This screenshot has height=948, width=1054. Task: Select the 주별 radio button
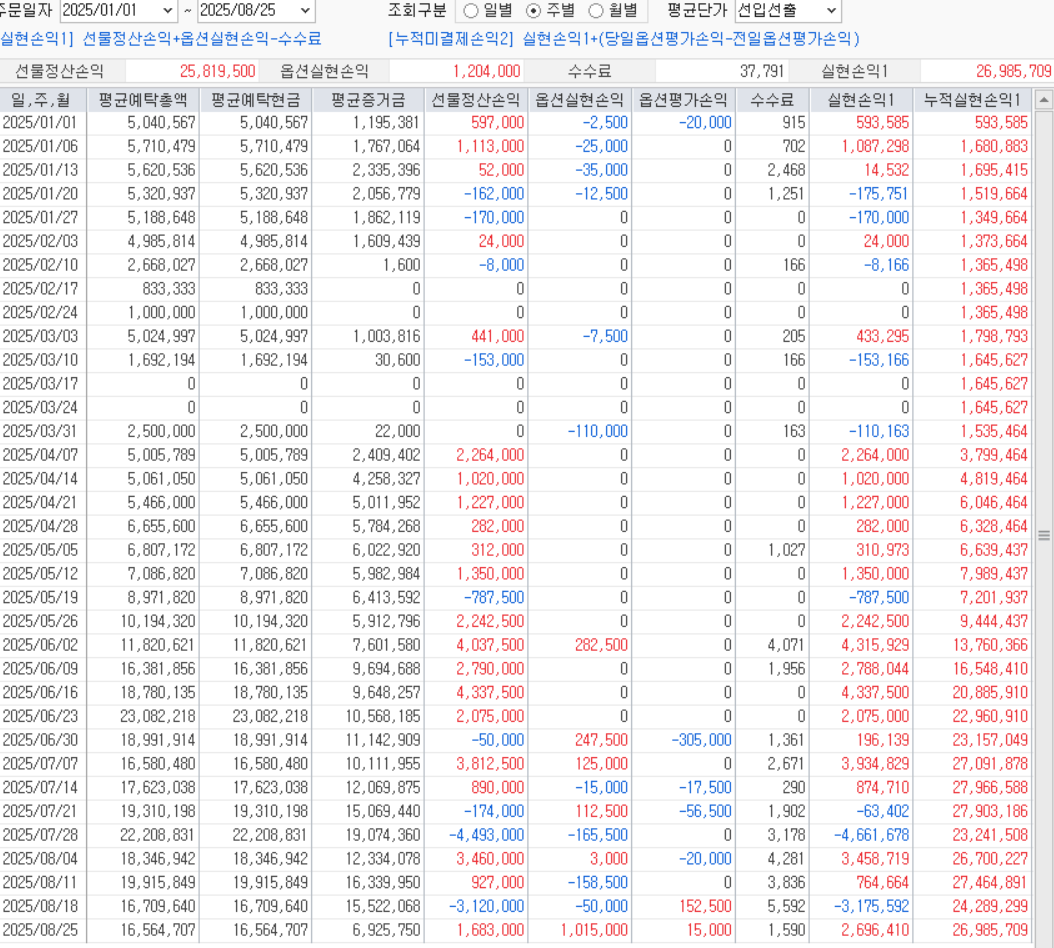(534, 11)
